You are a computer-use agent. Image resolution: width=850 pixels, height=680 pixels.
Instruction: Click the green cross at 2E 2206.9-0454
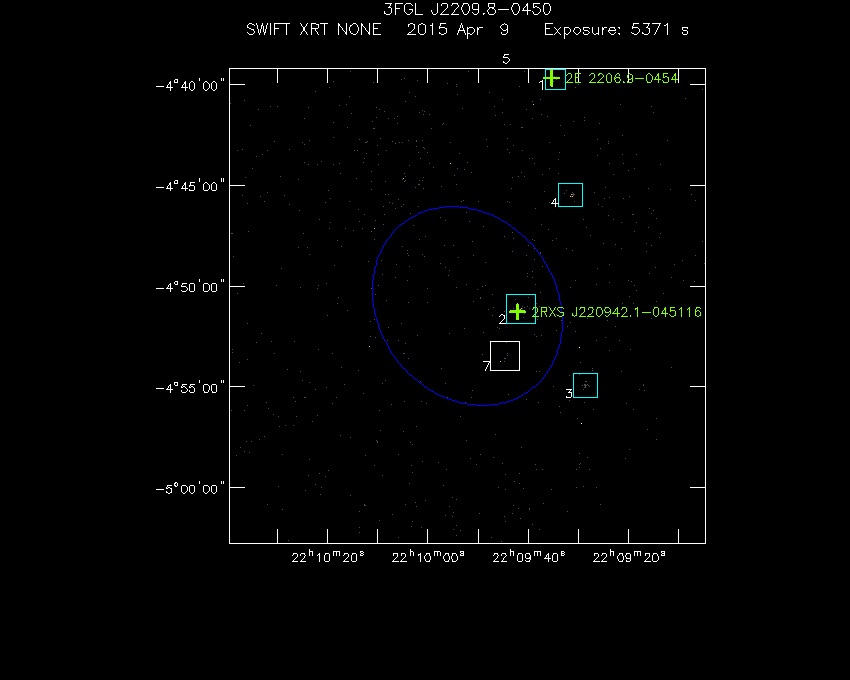(551, 78)
